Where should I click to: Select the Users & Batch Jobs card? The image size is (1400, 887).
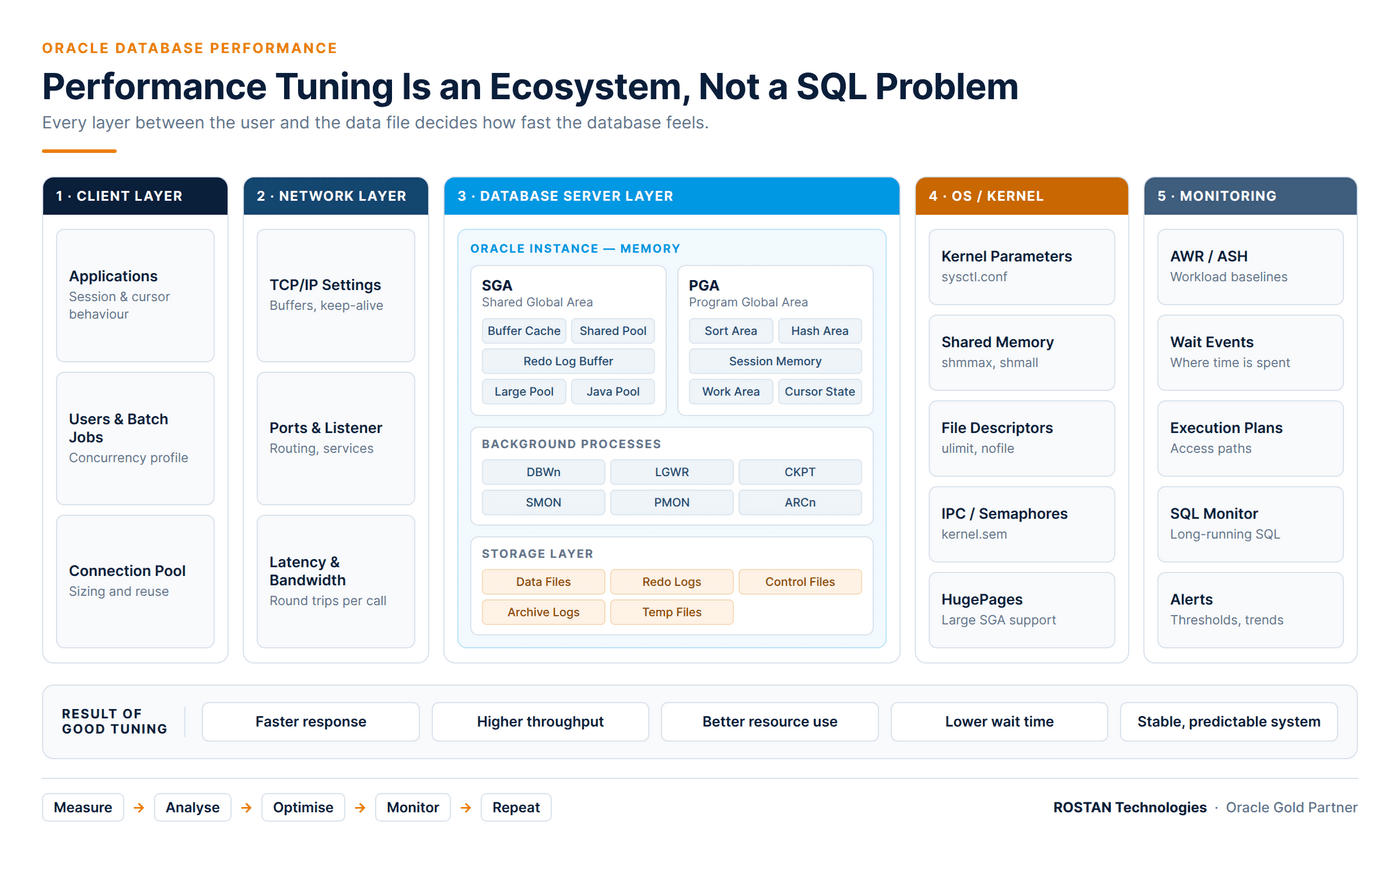click(x=135, y=438)
